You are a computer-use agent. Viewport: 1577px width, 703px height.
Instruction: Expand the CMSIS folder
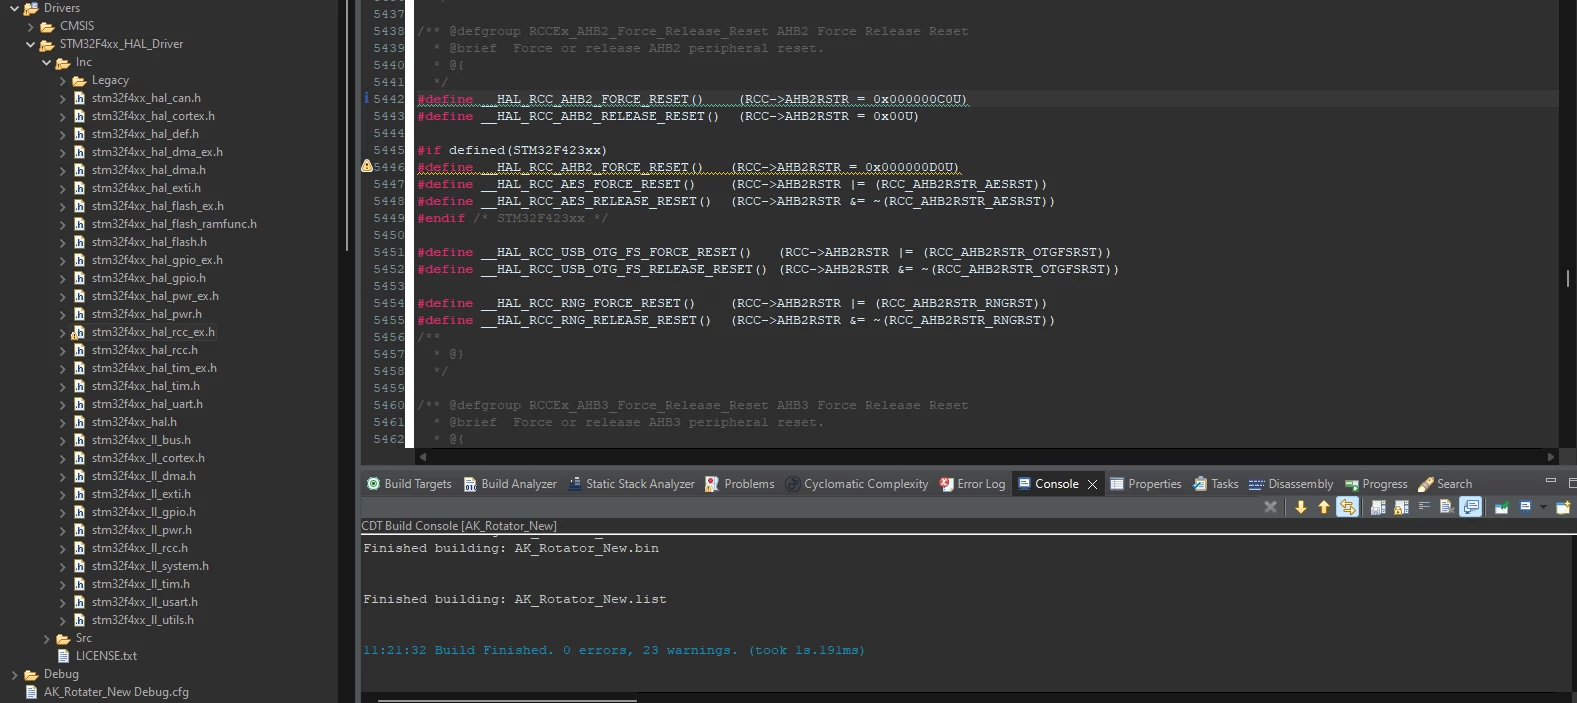click(x=31, y=26)
